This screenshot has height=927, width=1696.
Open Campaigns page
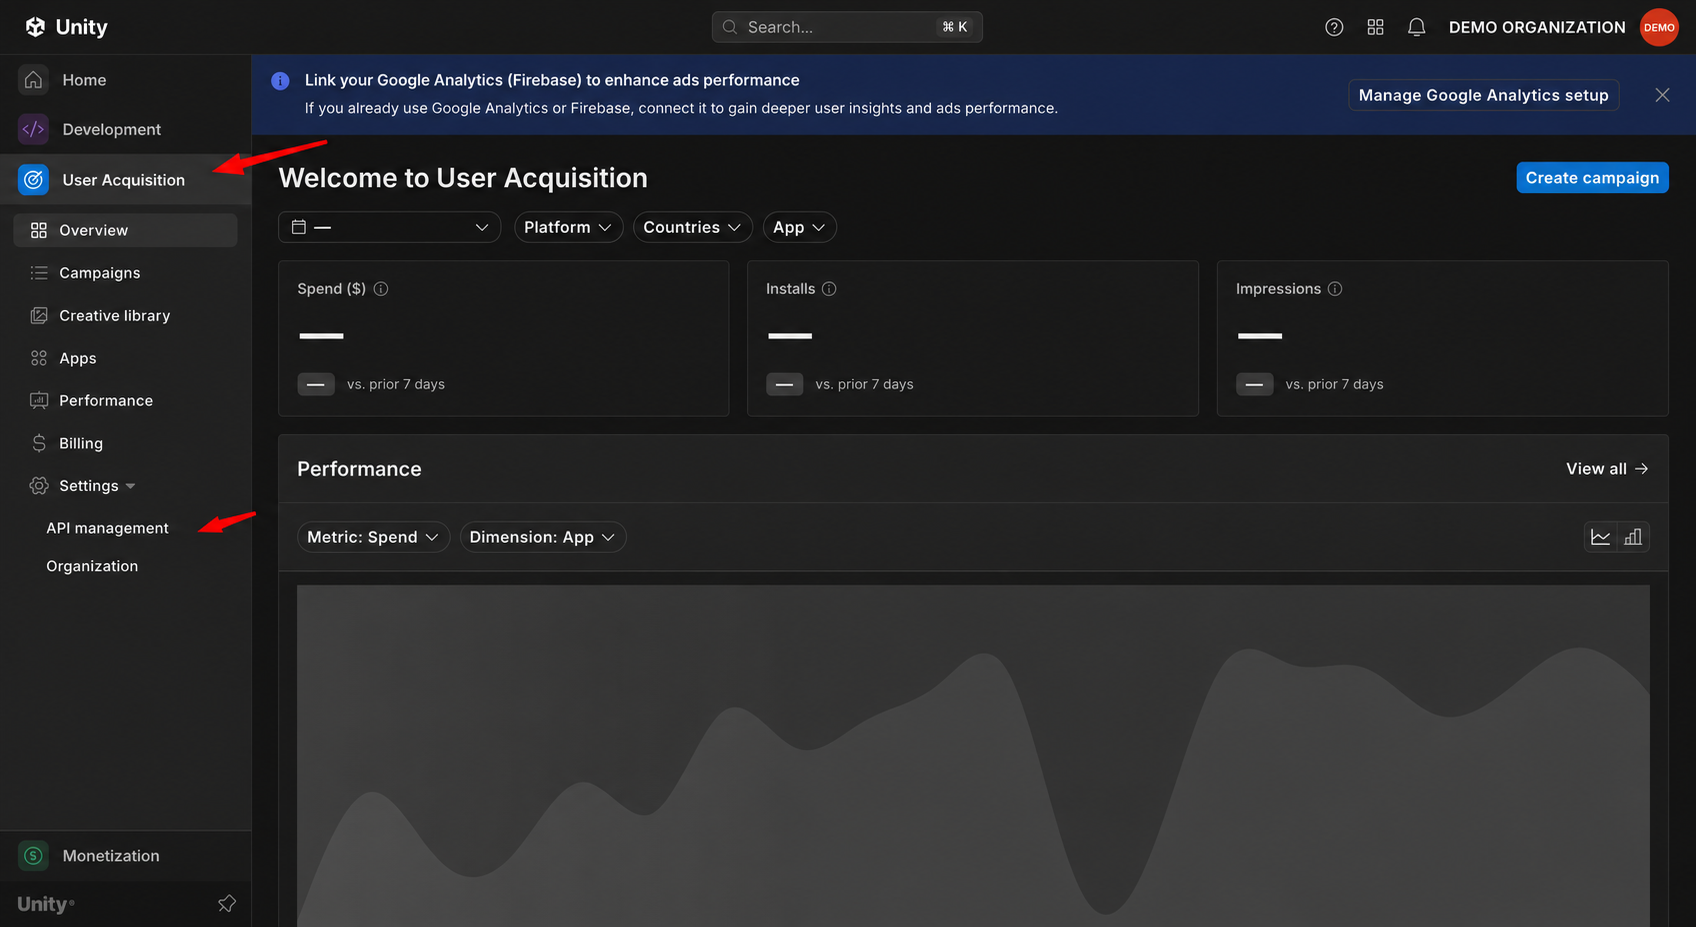tap(125, 273)
